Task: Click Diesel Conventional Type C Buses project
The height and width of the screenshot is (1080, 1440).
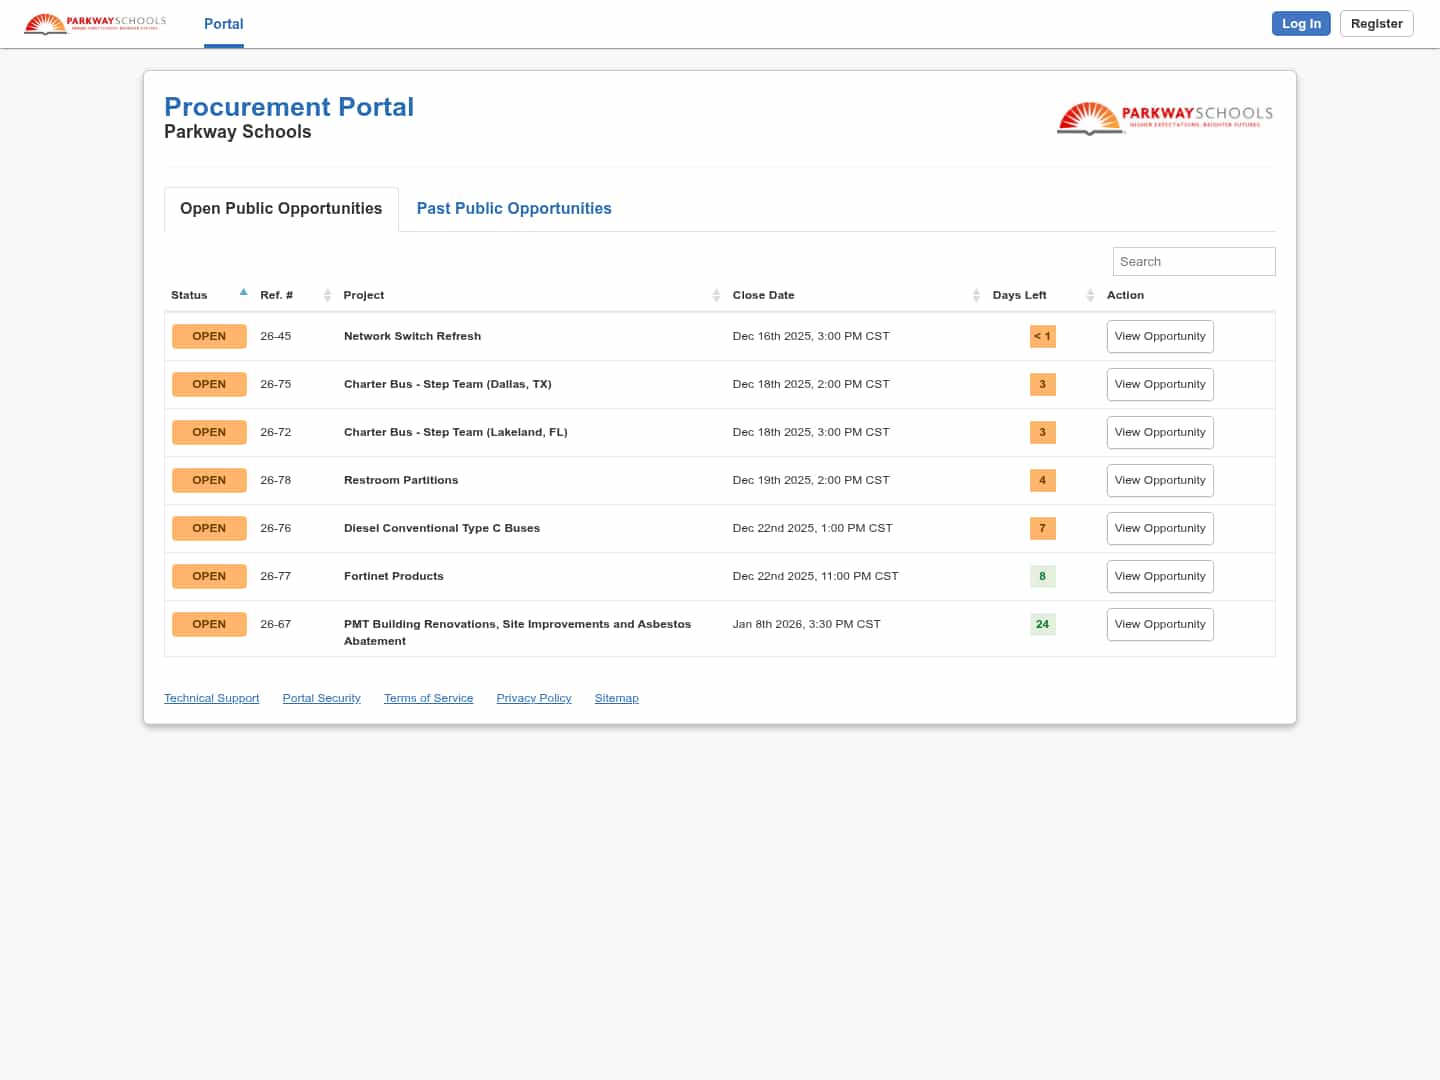Action: tap(441, 528)
